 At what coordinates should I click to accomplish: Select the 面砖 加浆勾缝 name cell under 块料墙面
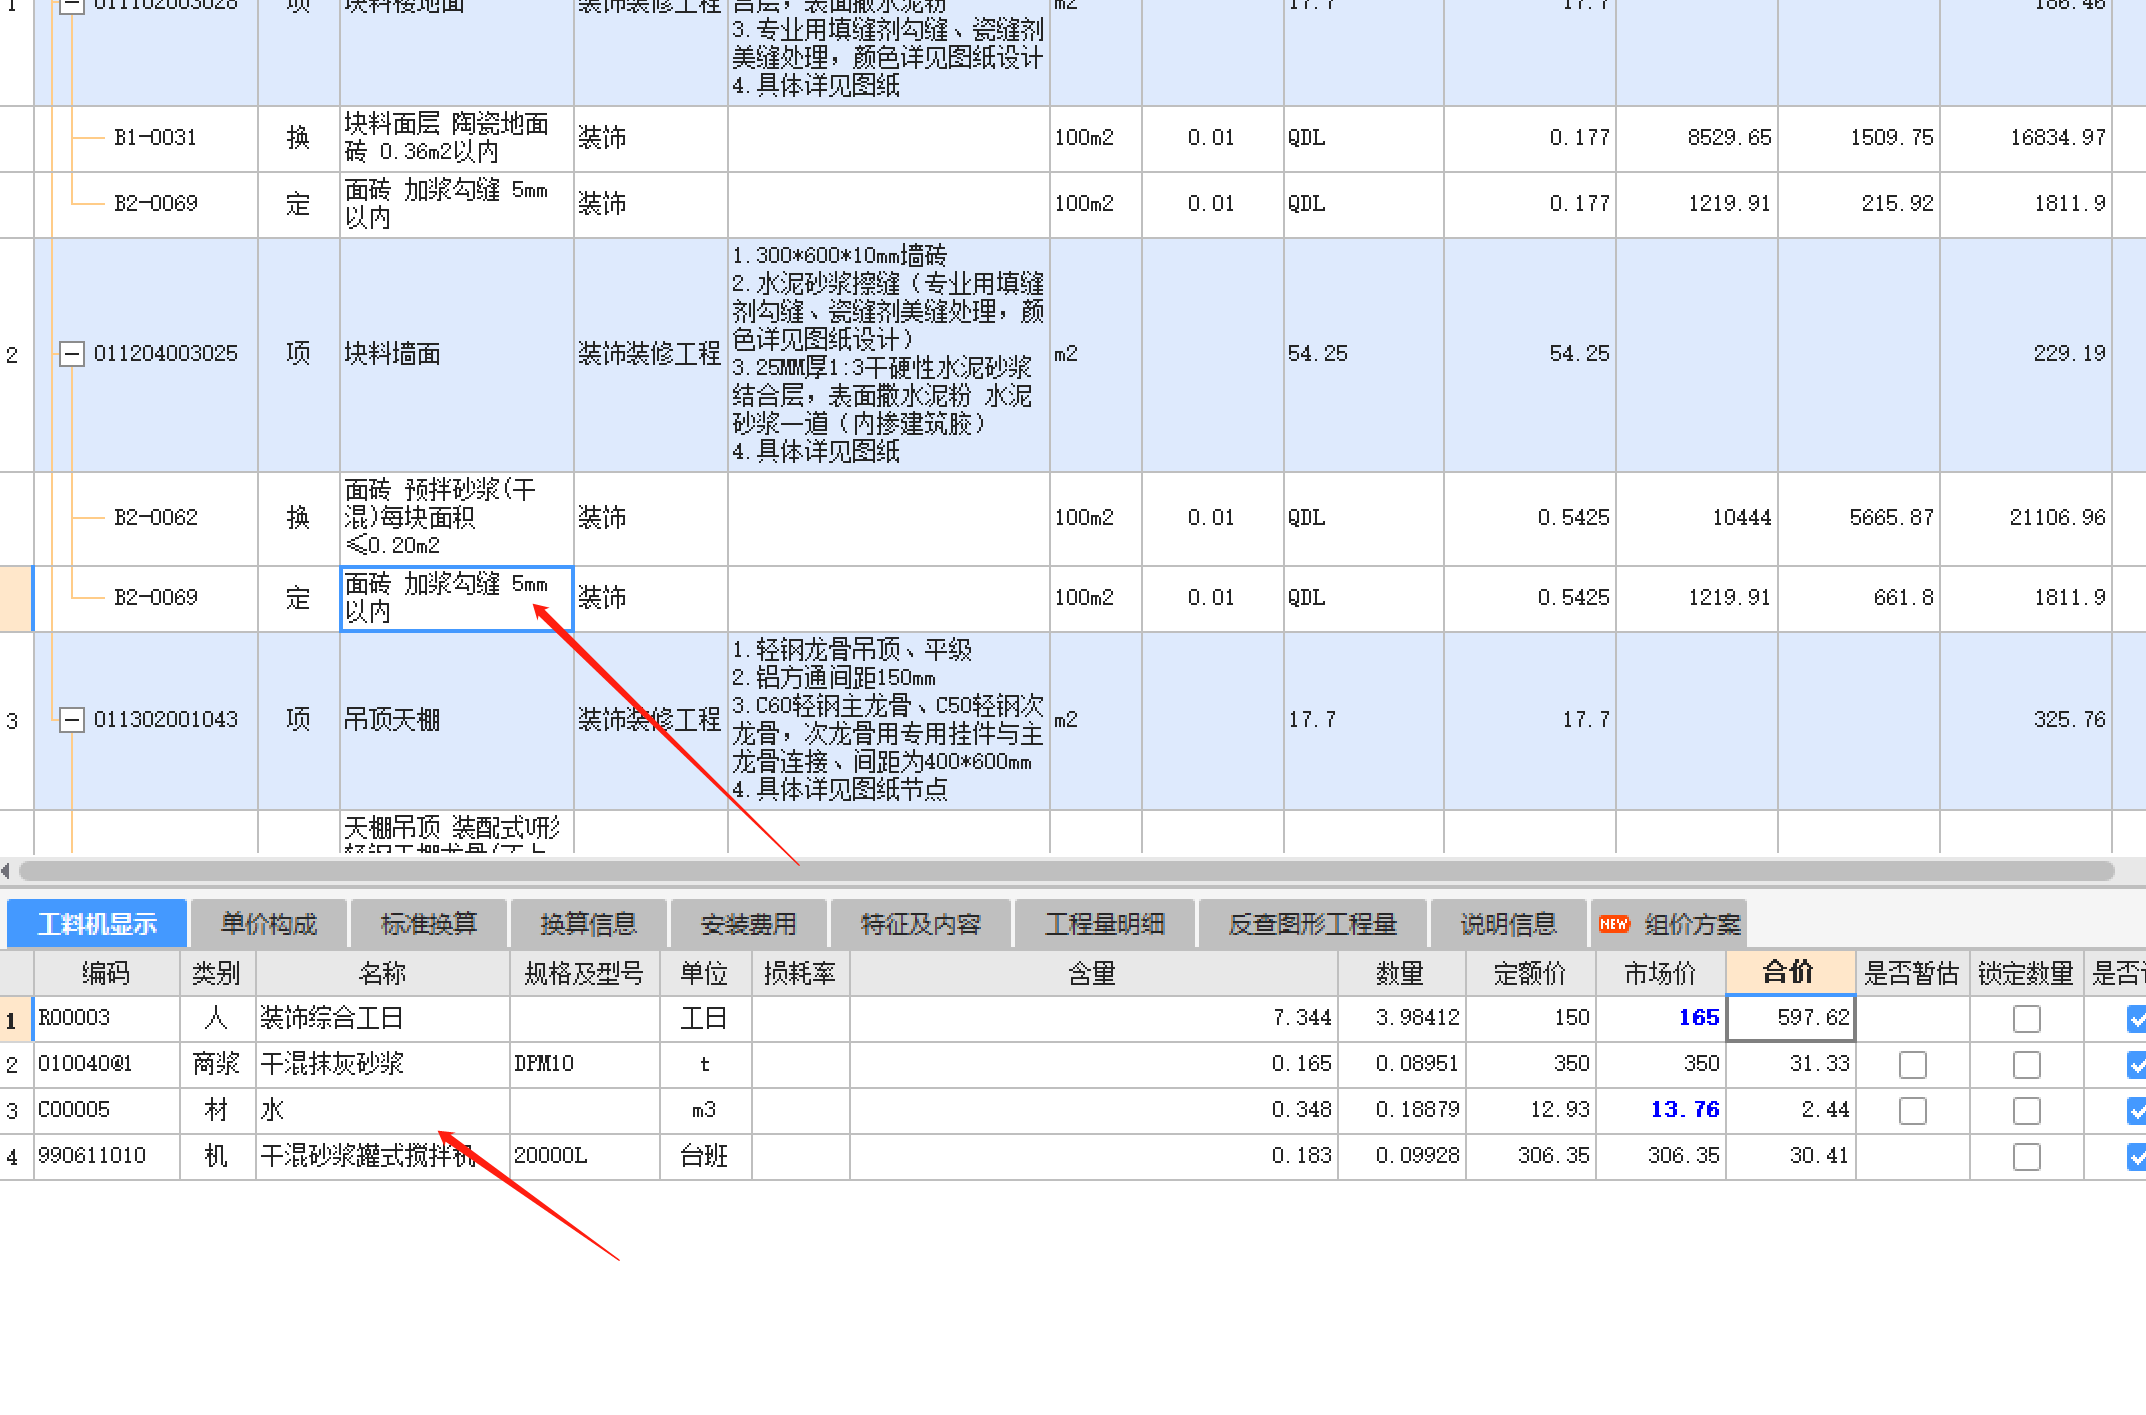click(456, 598)
